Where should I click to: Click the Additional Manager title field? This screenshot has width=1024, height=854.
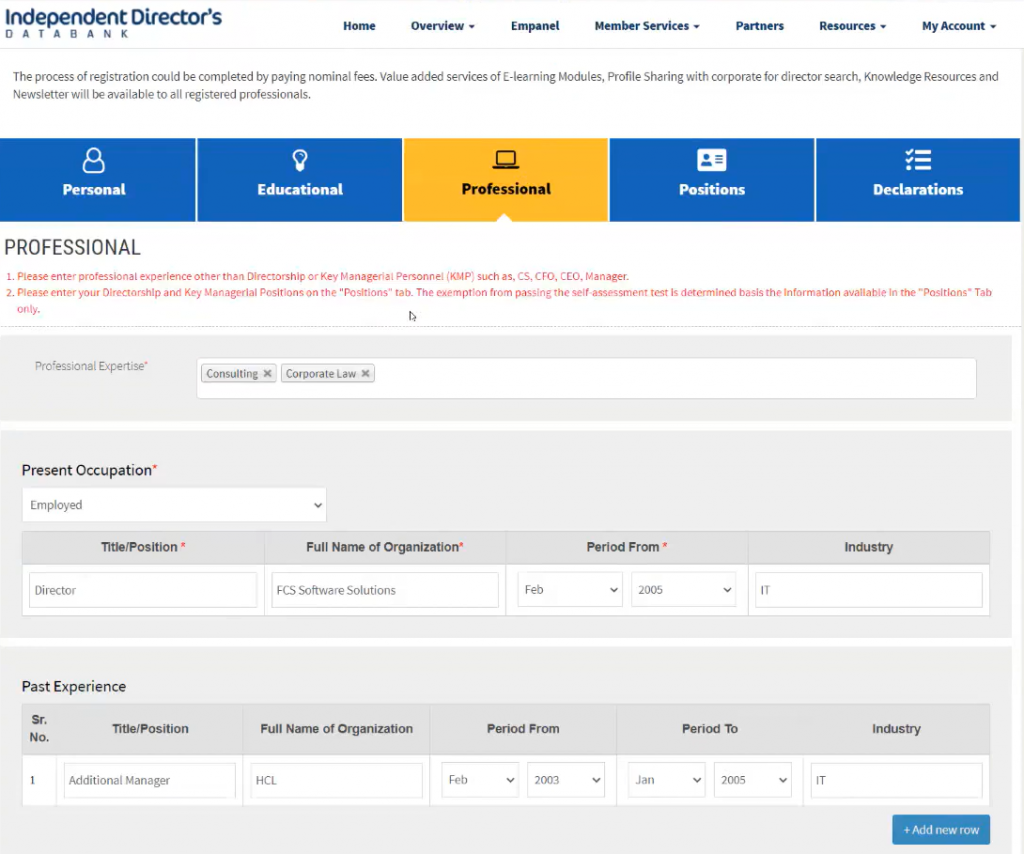click(149, 780)
